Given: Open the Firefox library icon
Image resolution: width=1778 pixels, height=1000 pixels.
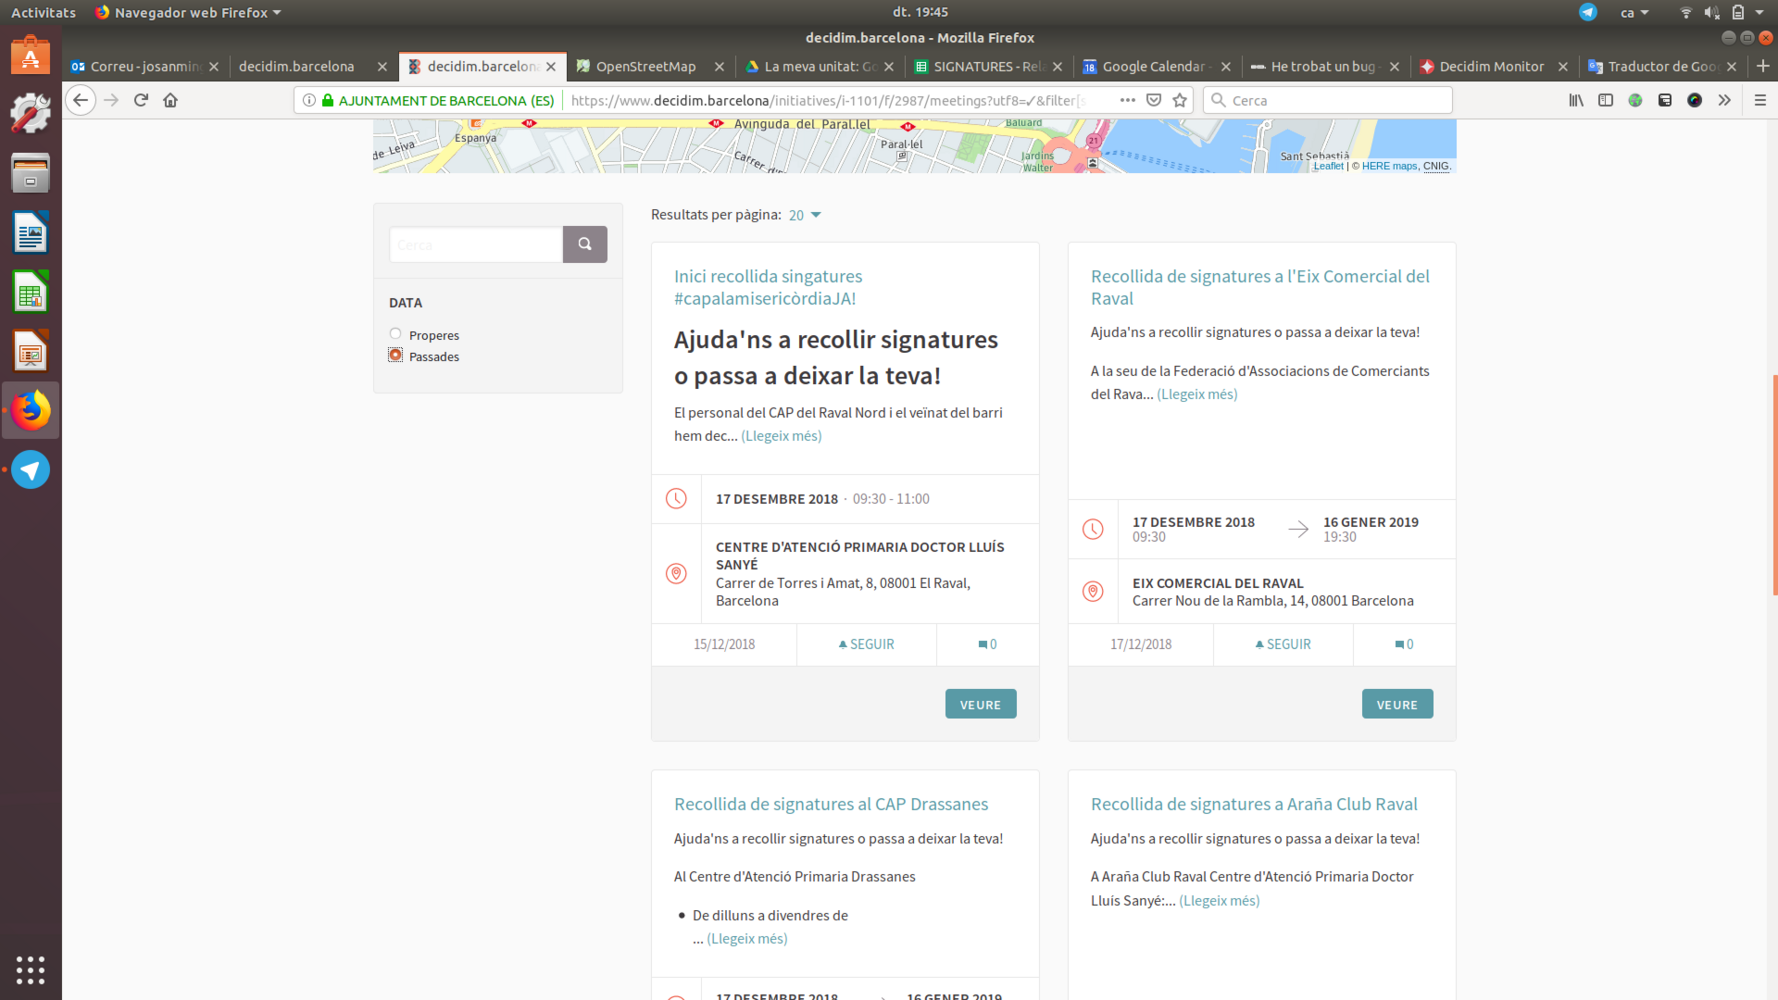Looking at the screenshot, I should click(1576, 100).
